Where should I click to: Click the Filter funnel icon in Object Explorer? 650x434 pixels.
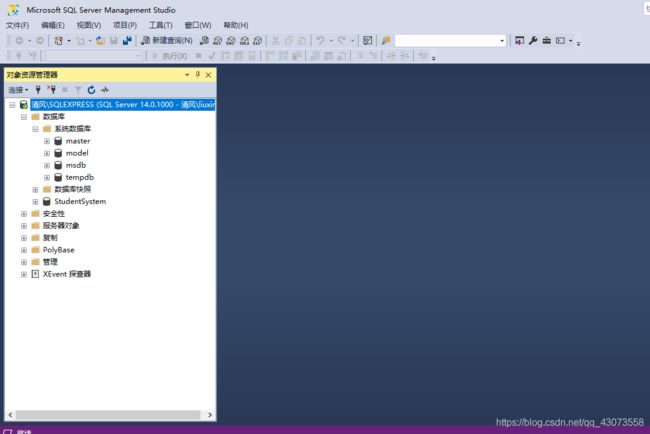(78, 90)
